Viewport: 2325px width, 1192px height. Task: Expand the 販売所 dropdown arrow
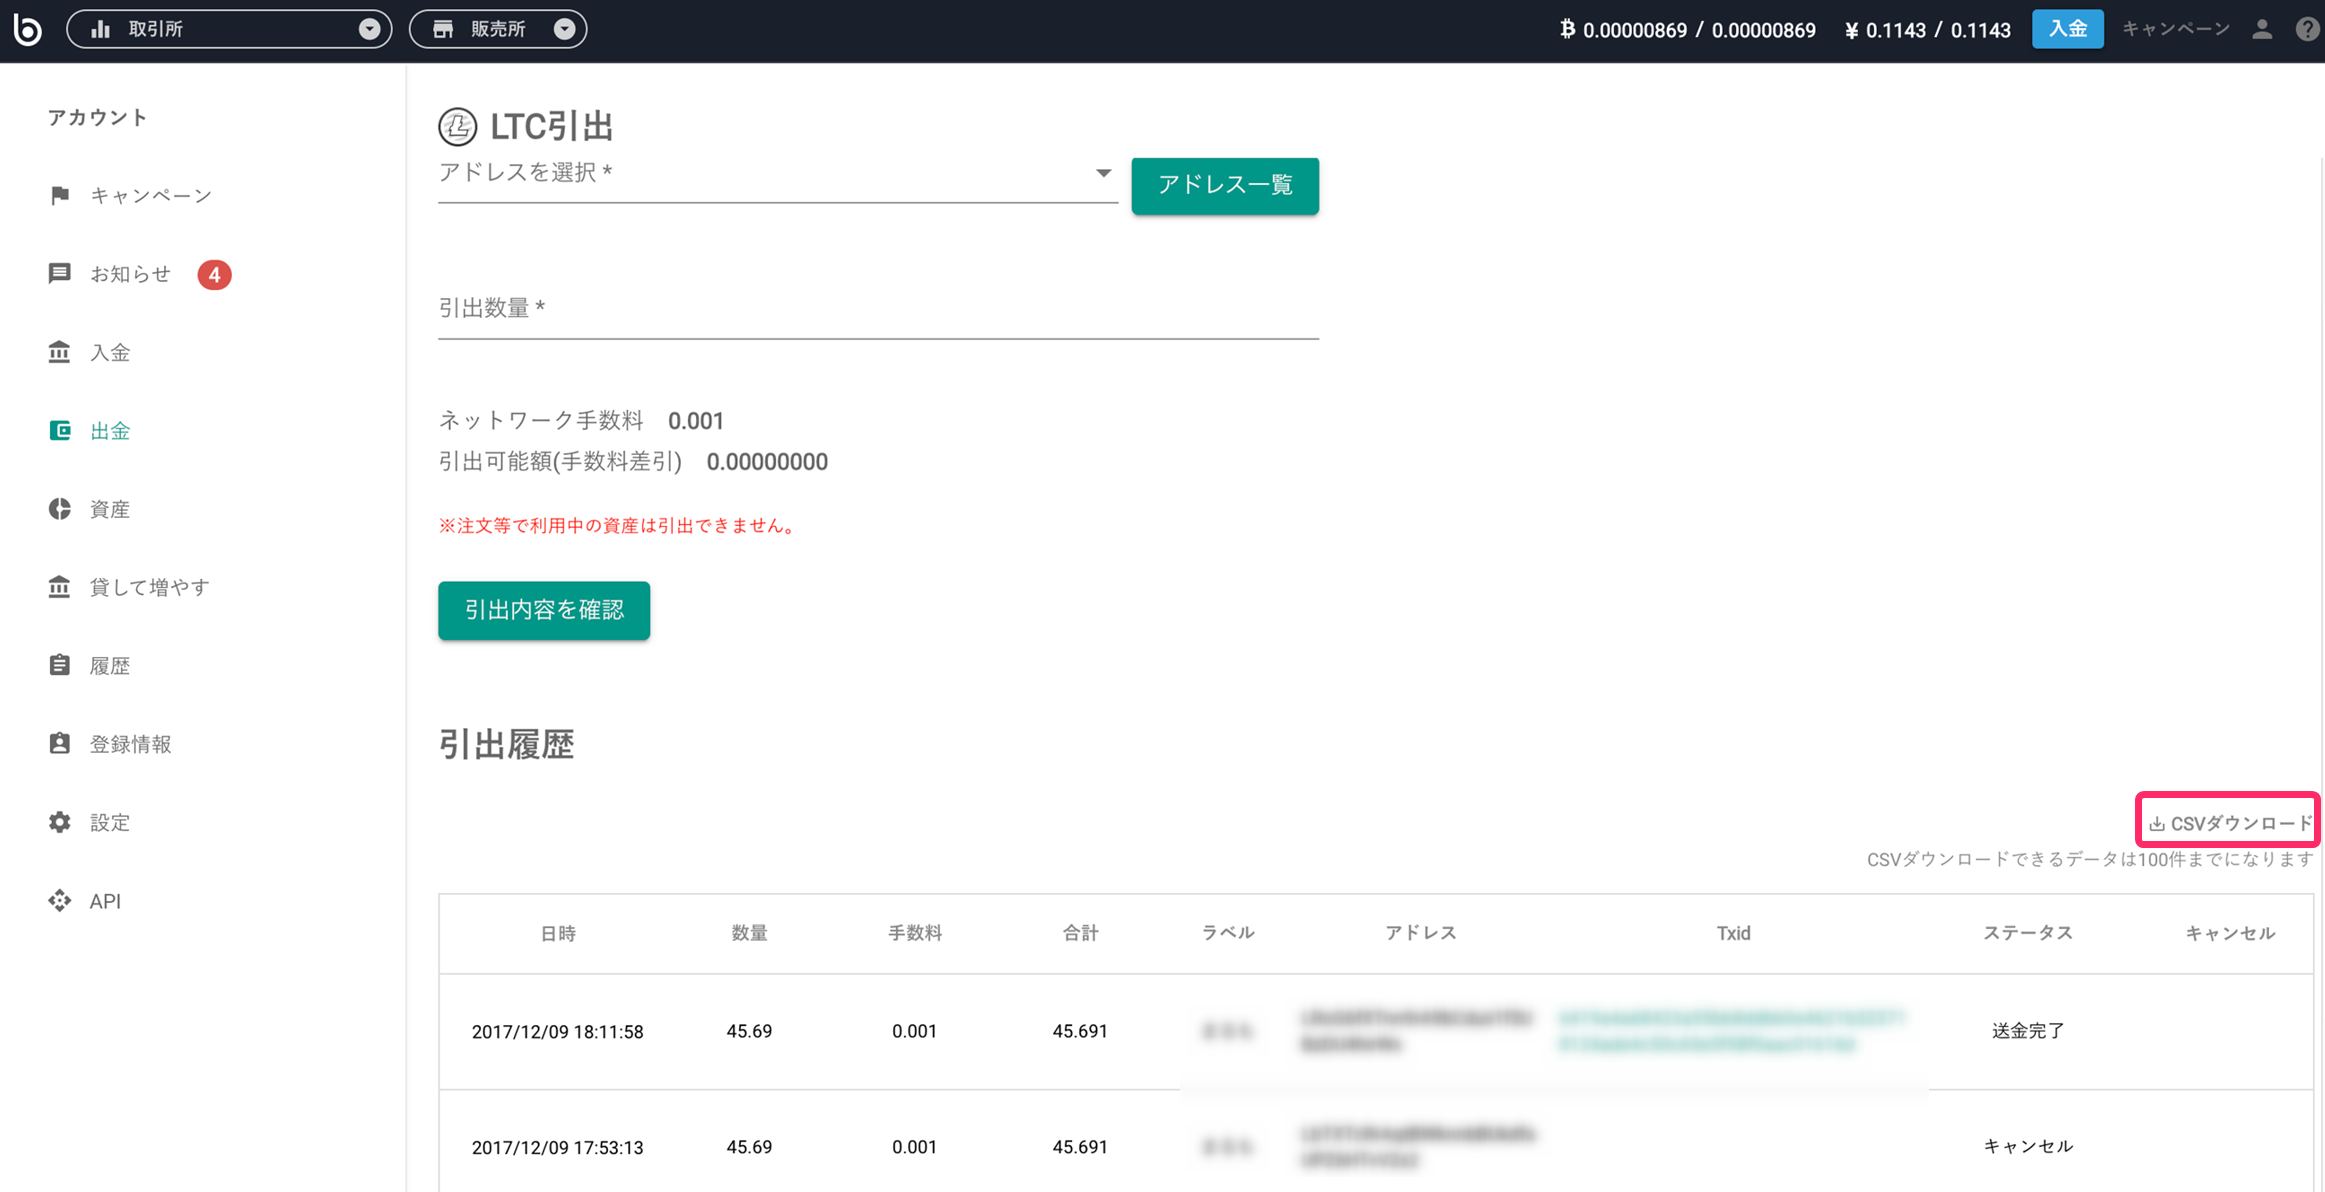point(564,29)
